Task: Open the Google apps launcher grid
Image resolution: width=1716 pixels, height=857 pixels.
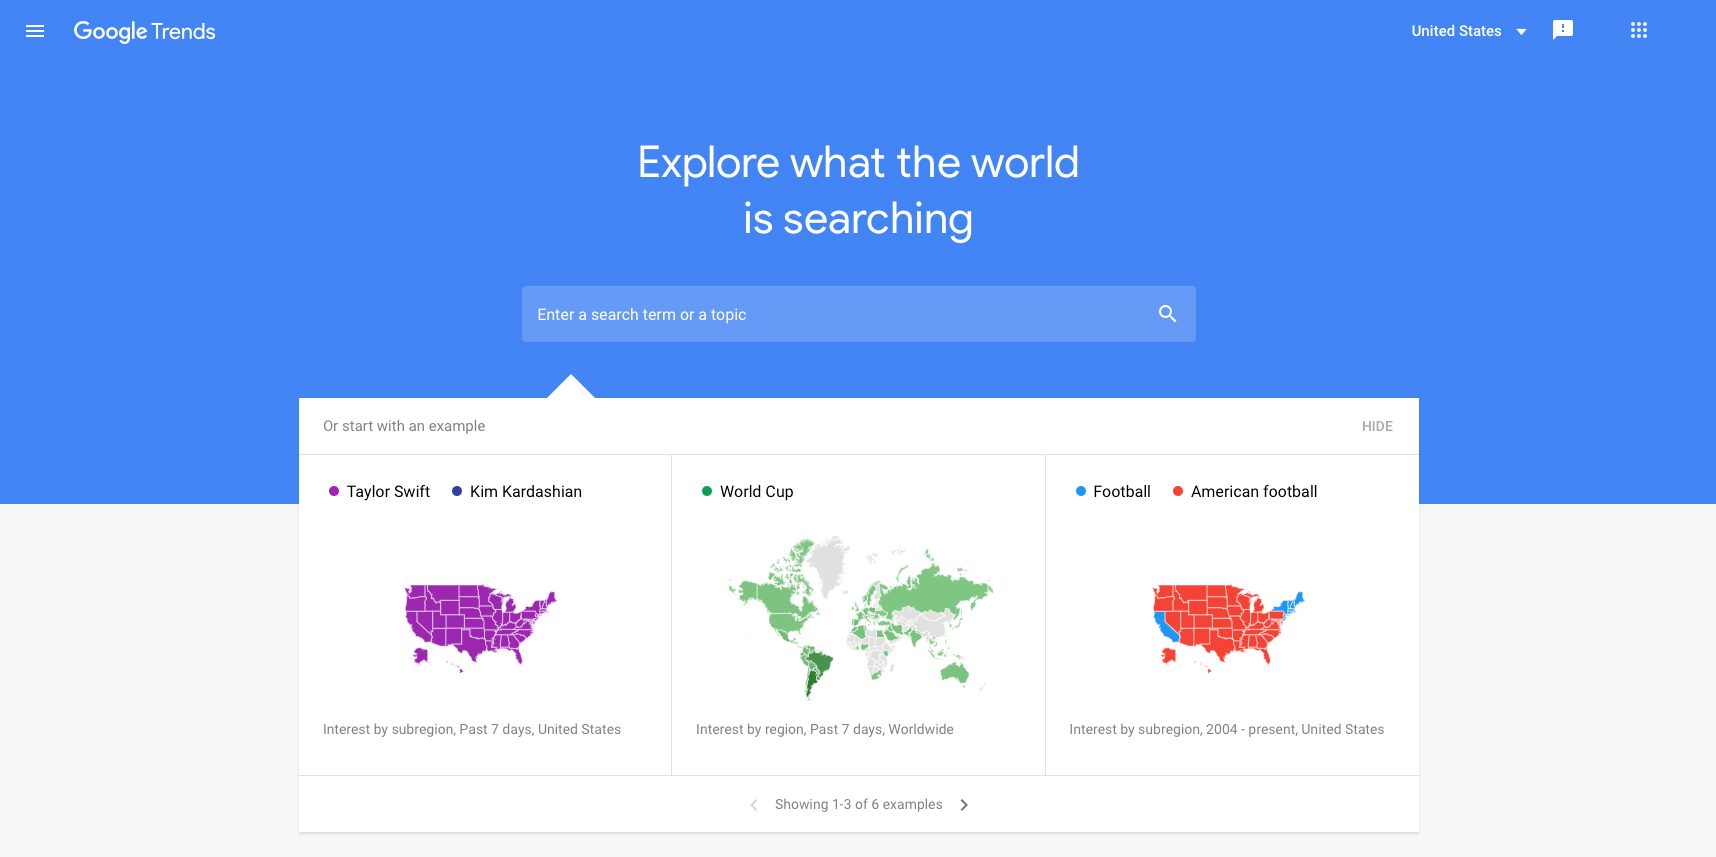Action: coord(1639,29)
